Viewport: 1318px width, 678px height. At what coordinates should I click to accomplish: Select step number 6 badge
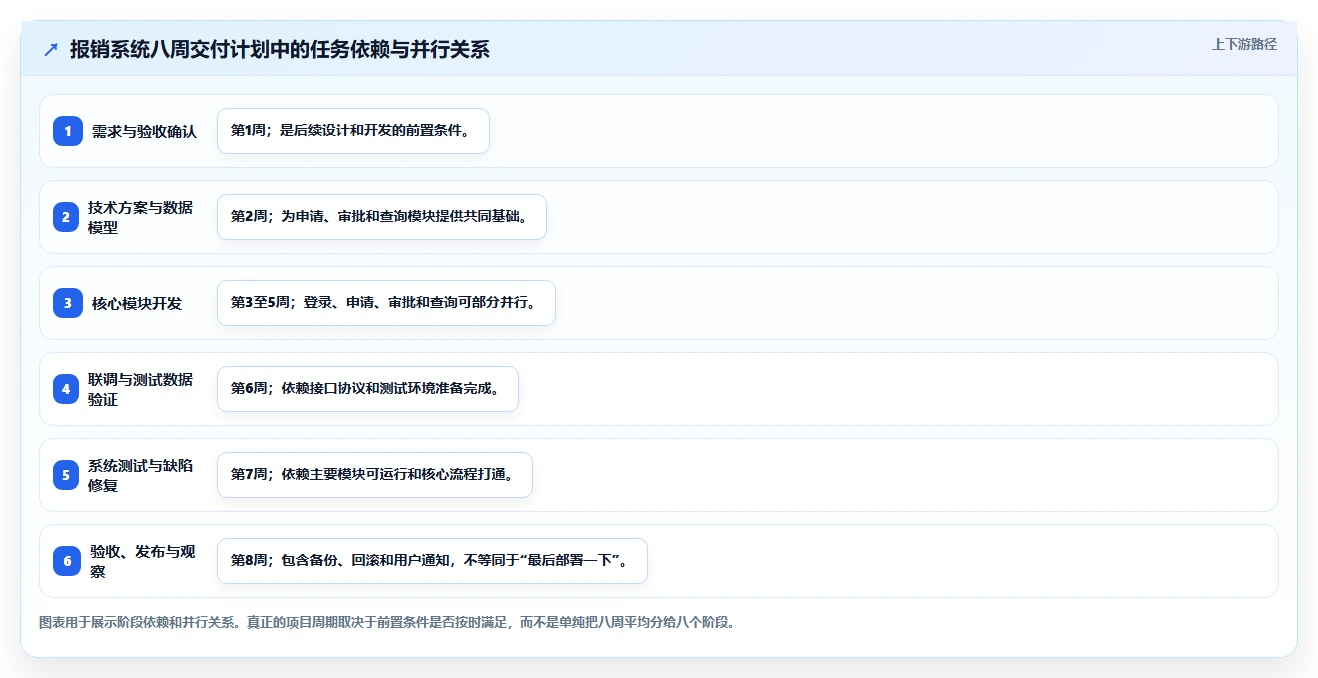67,561
